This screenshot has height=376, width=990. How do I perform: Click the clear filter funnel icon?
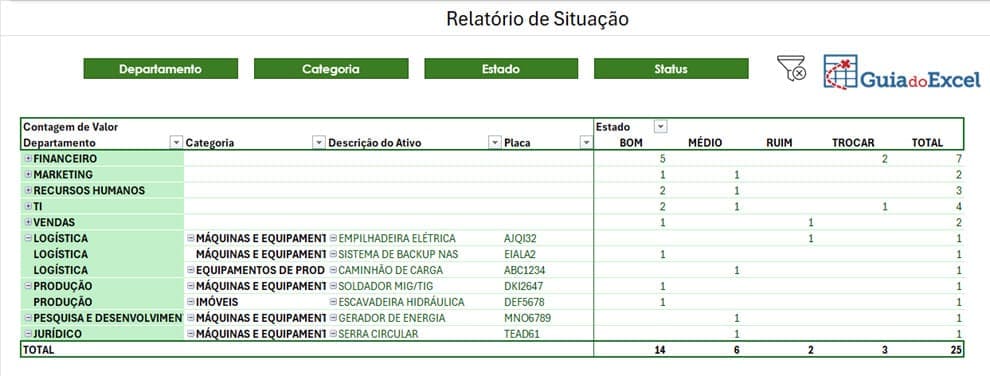pos(791,68)
